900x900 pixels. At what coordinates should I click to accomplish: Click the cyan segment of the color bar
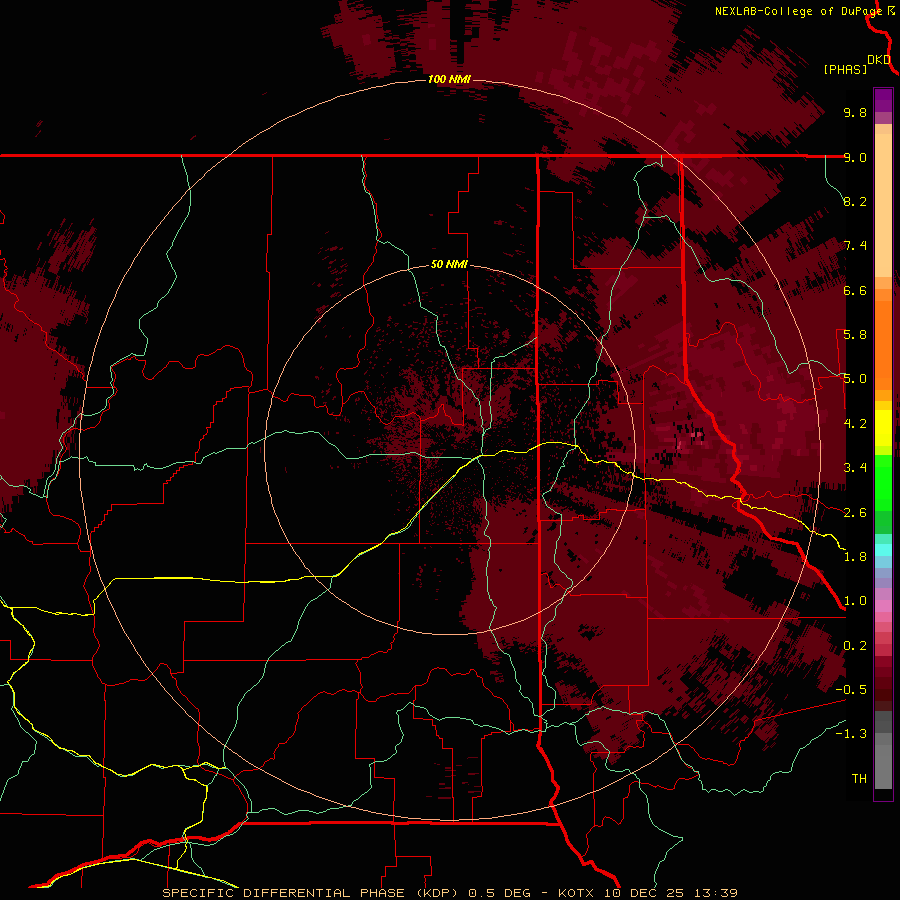(x=883, y=550)
